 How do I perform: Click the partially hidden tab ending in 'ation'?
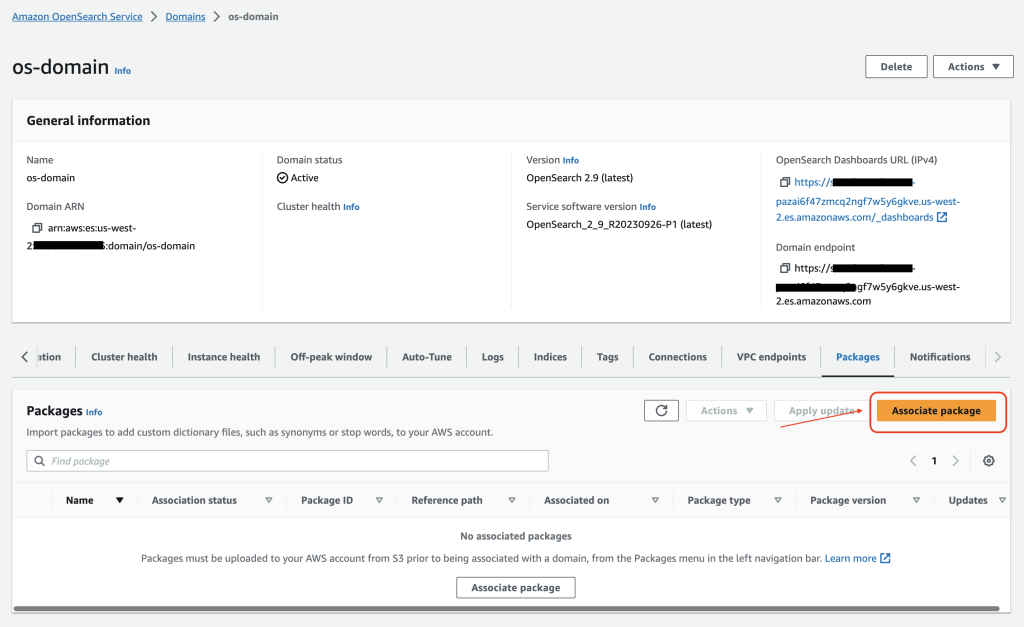pyautogui.click(x=48, y=357)
